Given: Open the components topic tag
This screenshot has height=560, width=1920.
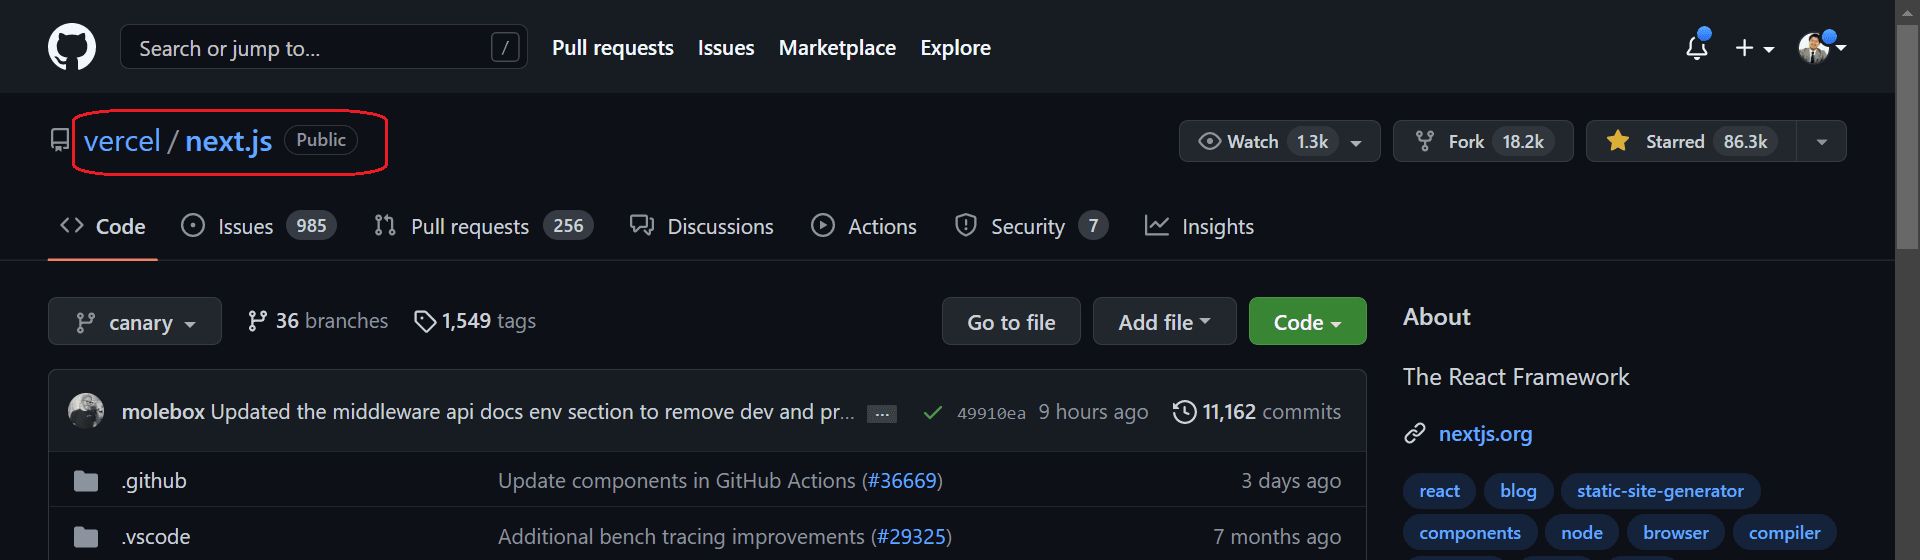Looking at the screenshot, I should coord(1470,533).
